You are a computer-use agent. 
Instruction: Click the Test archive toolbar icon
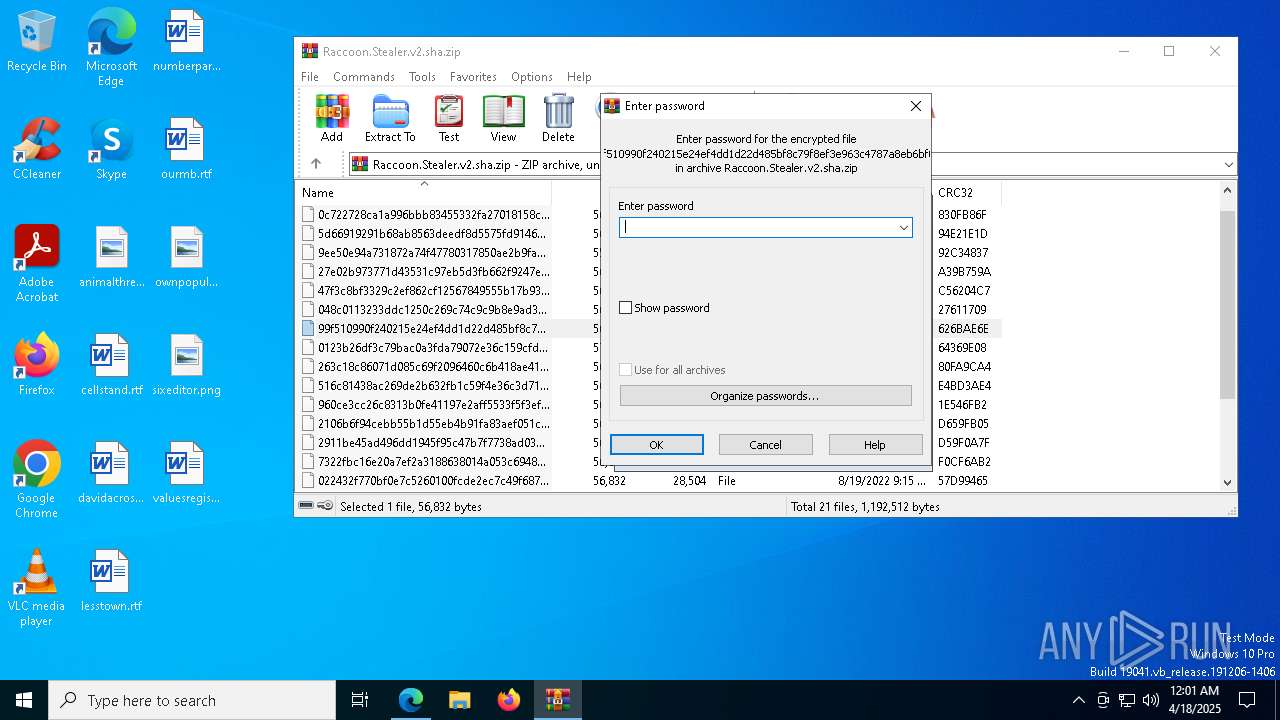pos(449,119)
